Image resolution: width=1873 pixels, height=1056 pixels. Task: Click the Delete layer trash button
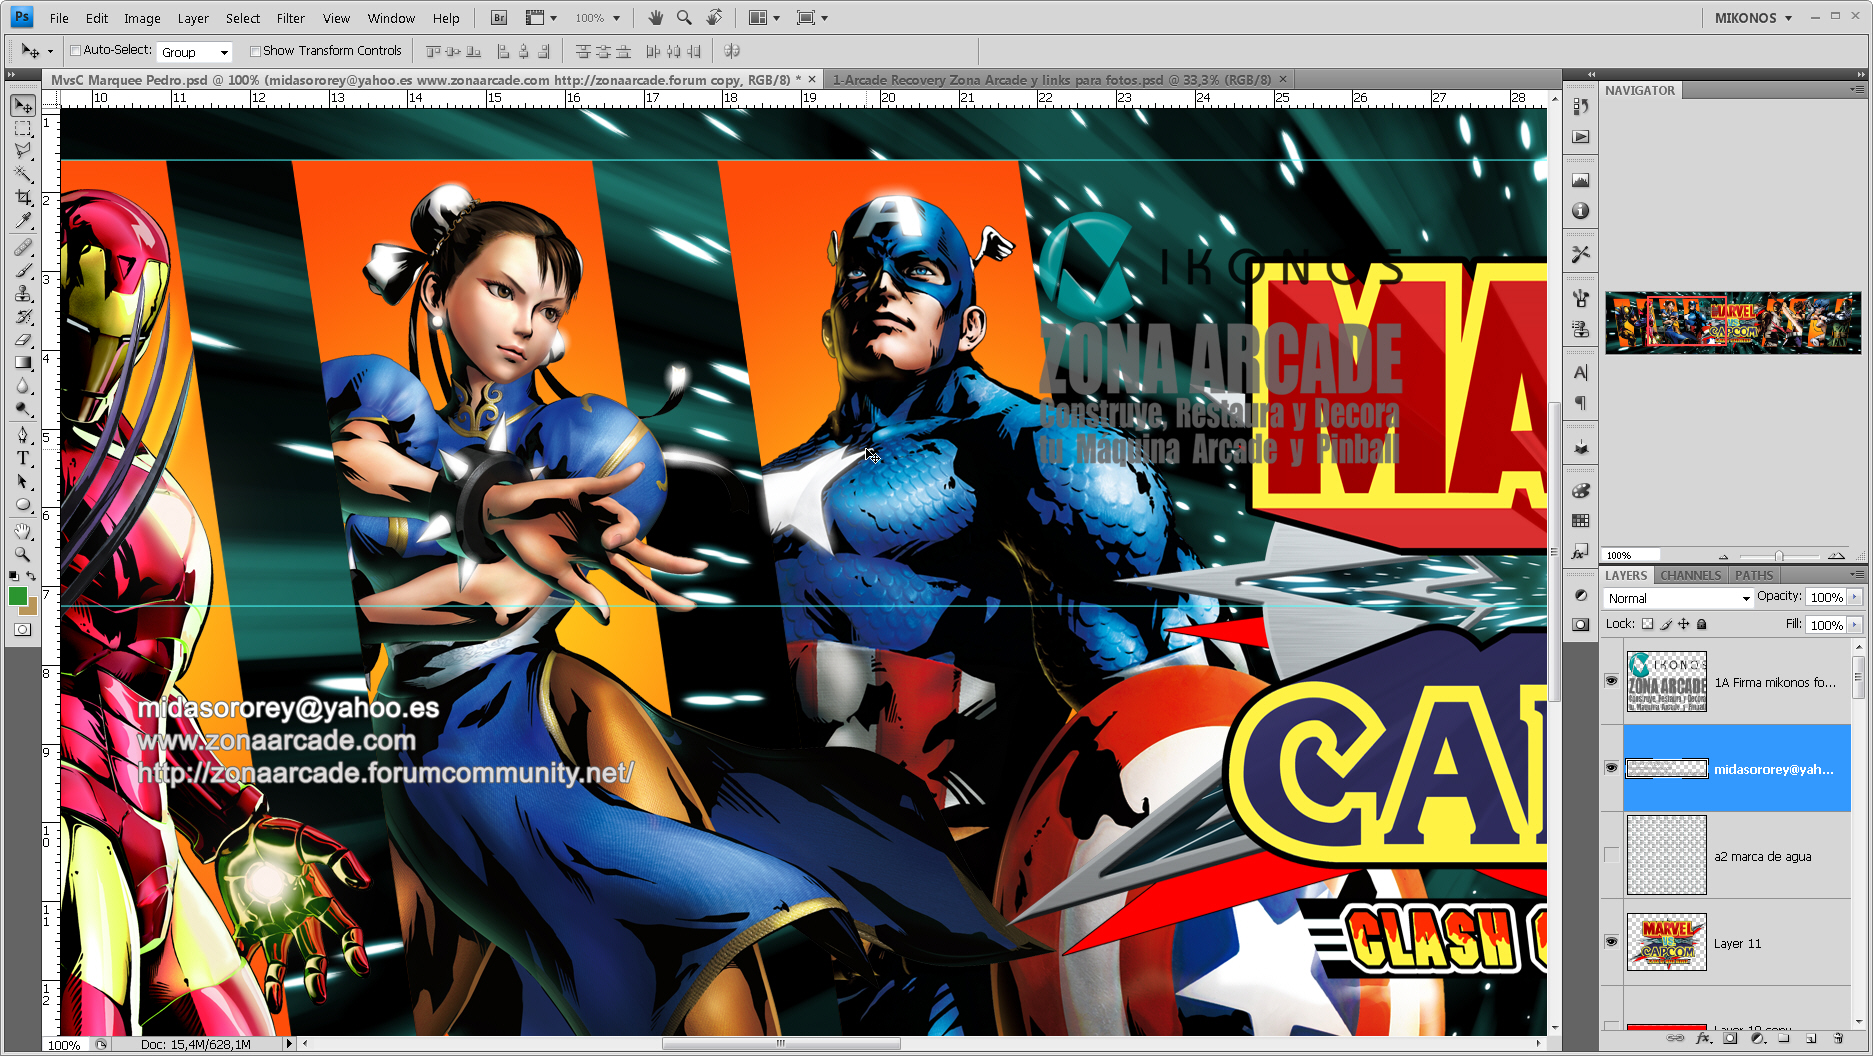coord(1838,1039)
